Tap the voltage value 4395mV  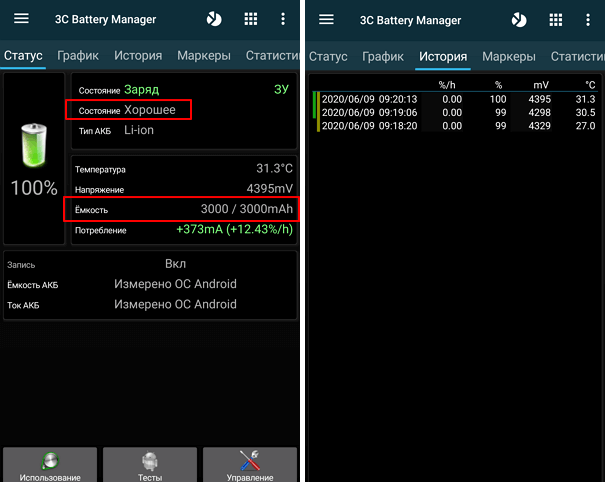pos(269,189)
